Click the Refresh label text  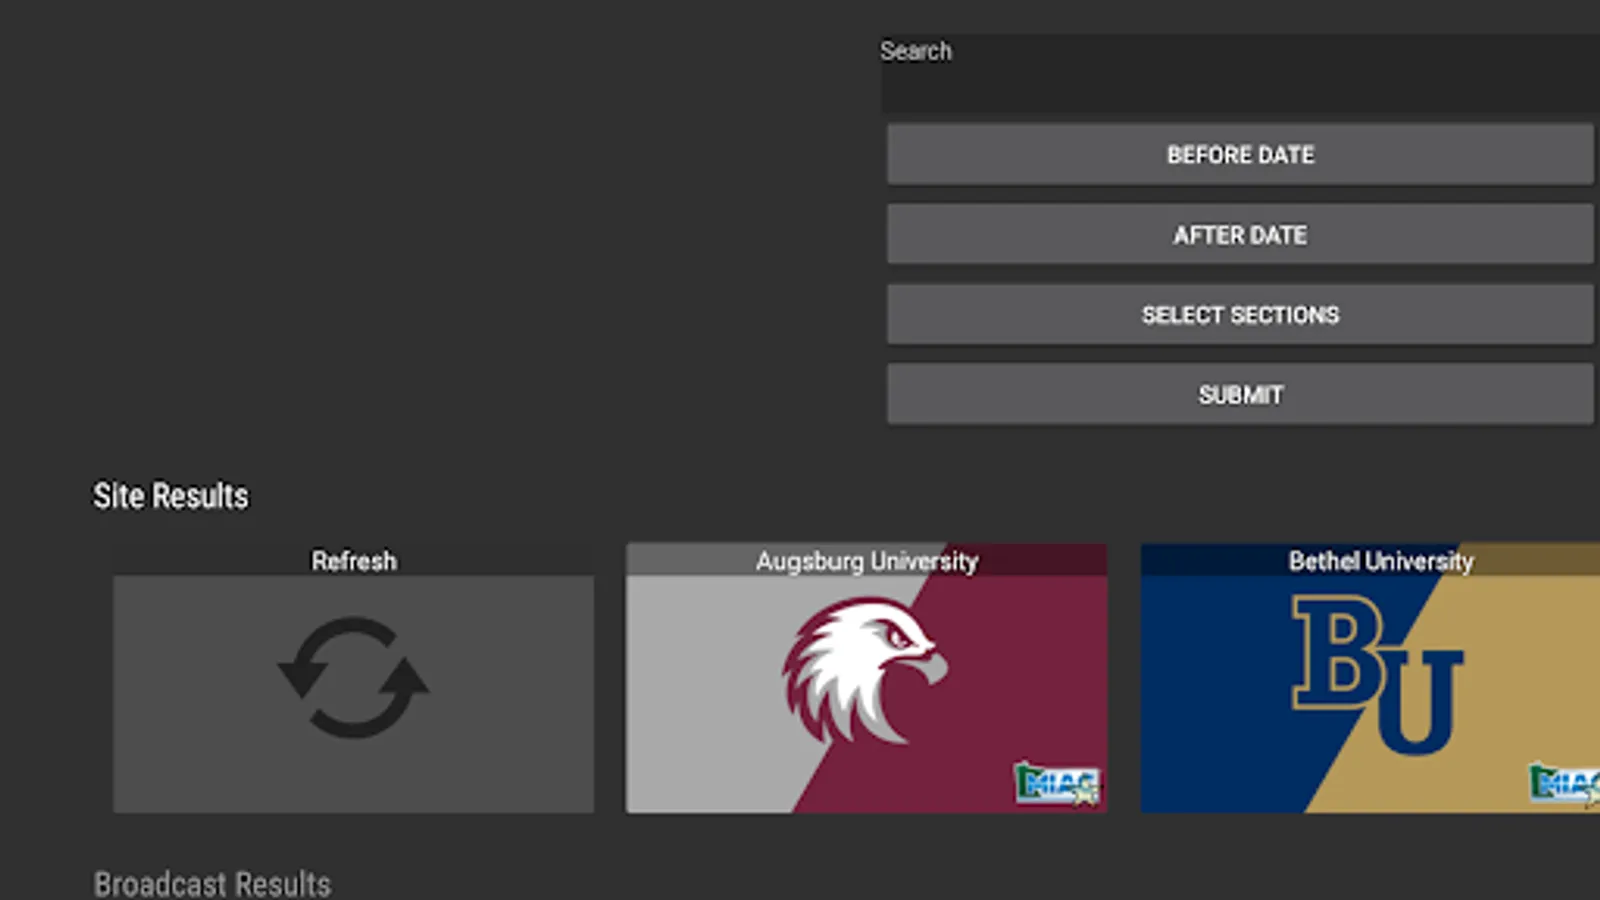pos(354,561)
